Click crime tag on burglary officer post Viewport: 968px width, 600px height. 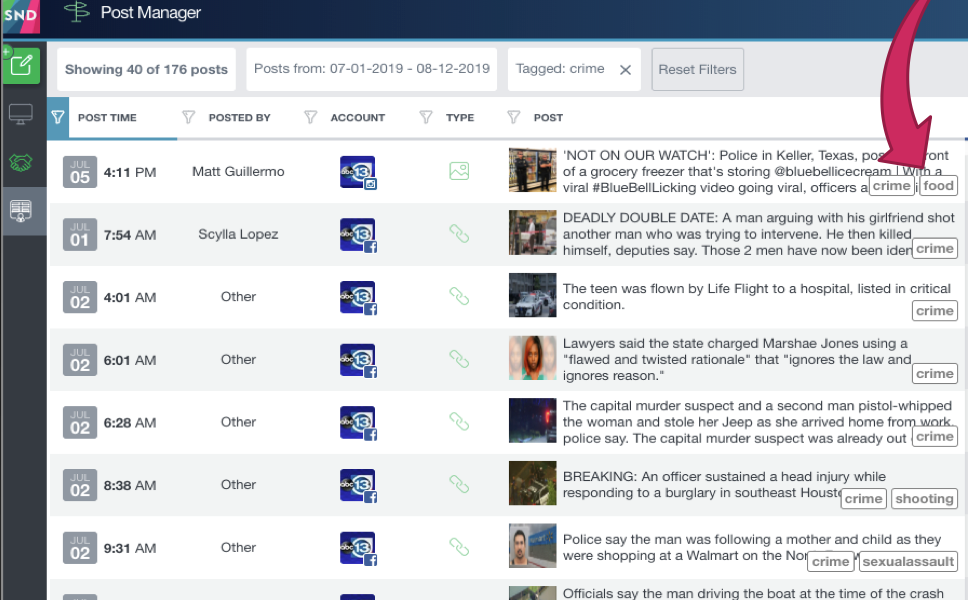[864, 499]
